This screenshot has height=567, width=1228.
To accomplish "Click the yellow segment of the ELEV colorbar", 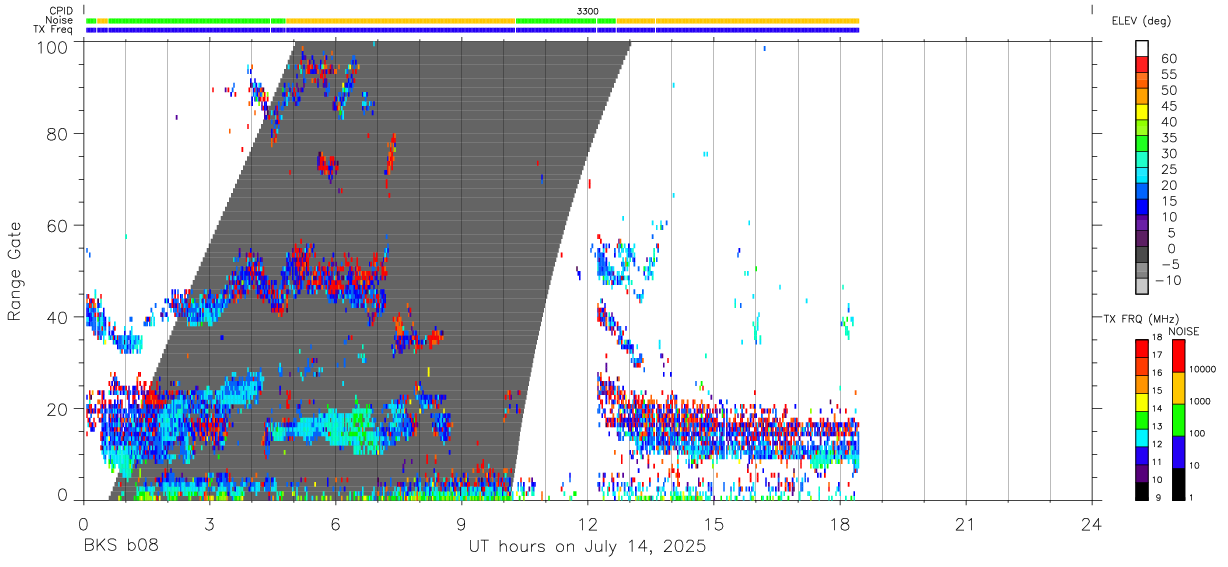I will click(1142, 112).
